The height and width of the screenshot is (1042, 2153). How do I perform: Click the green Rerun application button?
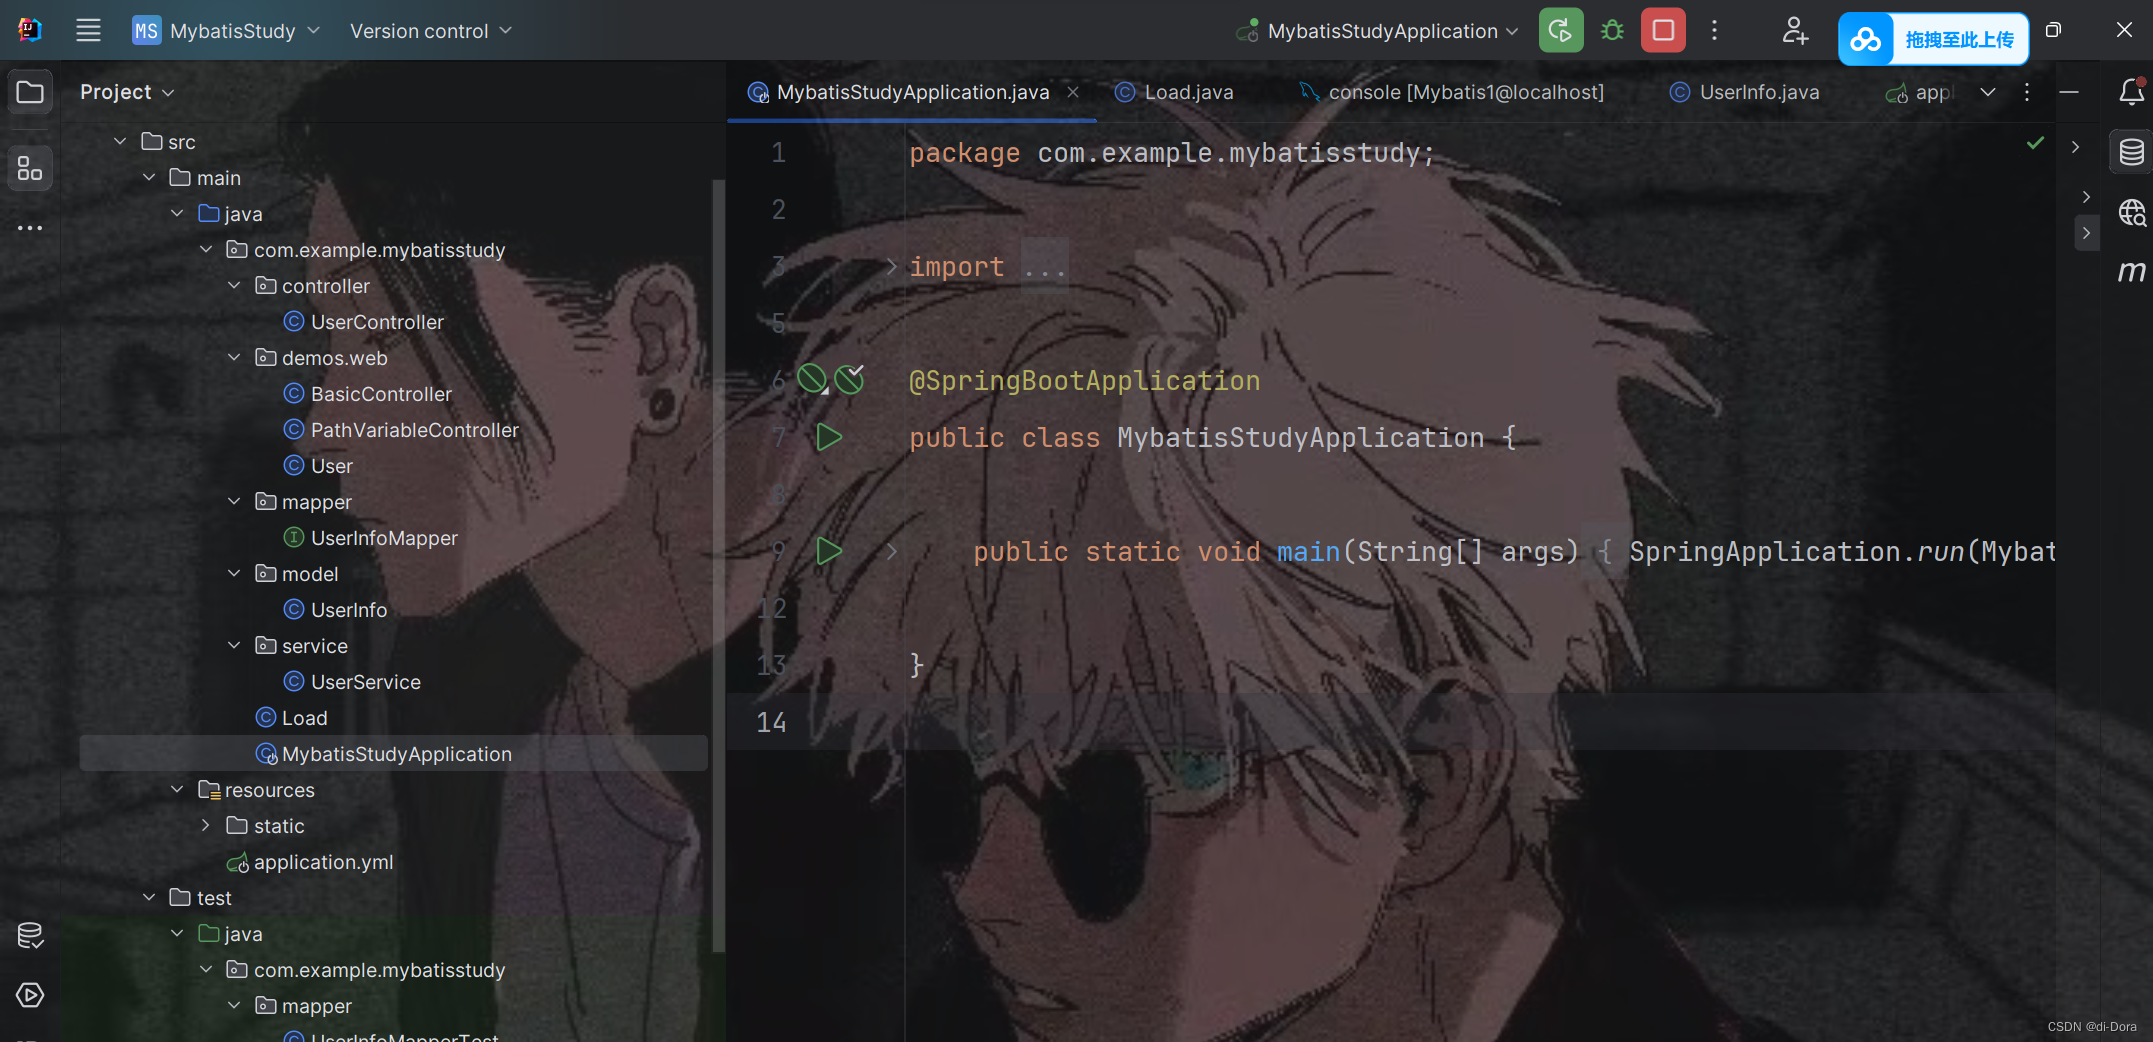pyautogui.click(x=1560, y=30)
